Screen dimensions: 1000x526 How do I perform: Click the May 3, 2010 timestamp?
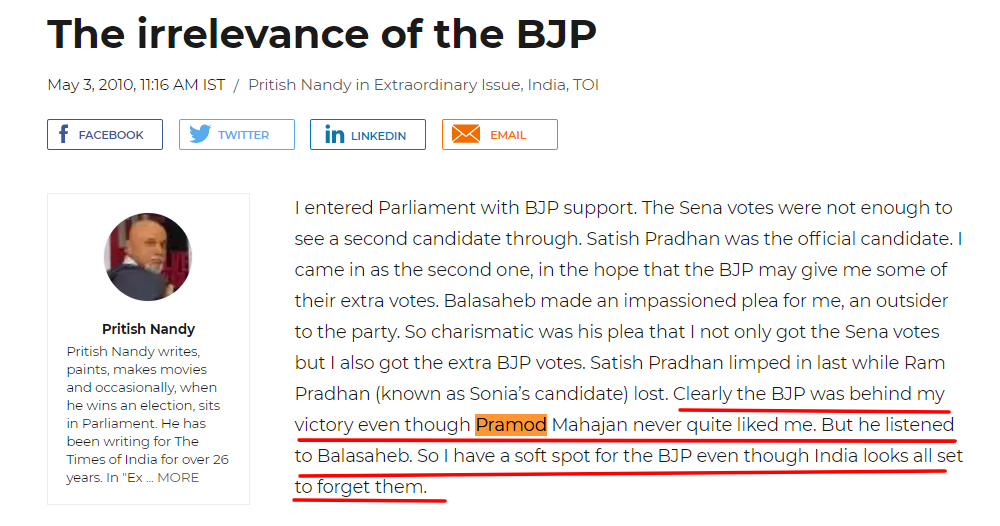tap(136, 85)
